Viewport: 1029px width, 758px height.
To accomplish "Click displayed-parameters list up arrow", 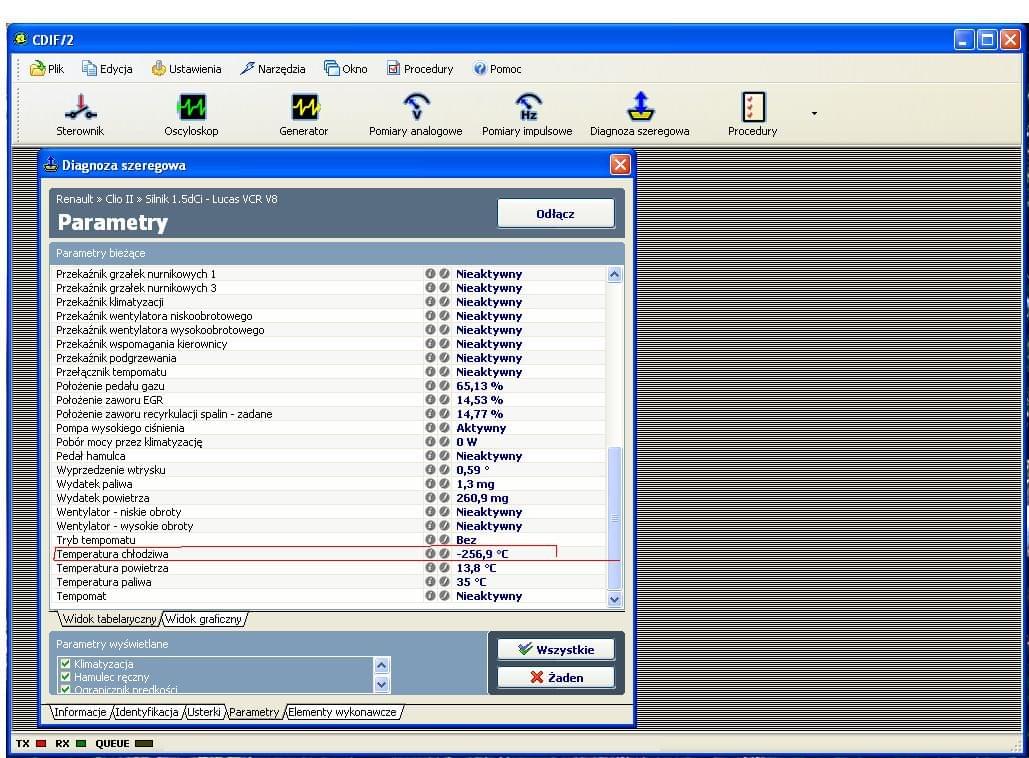I will click(382, 665).
